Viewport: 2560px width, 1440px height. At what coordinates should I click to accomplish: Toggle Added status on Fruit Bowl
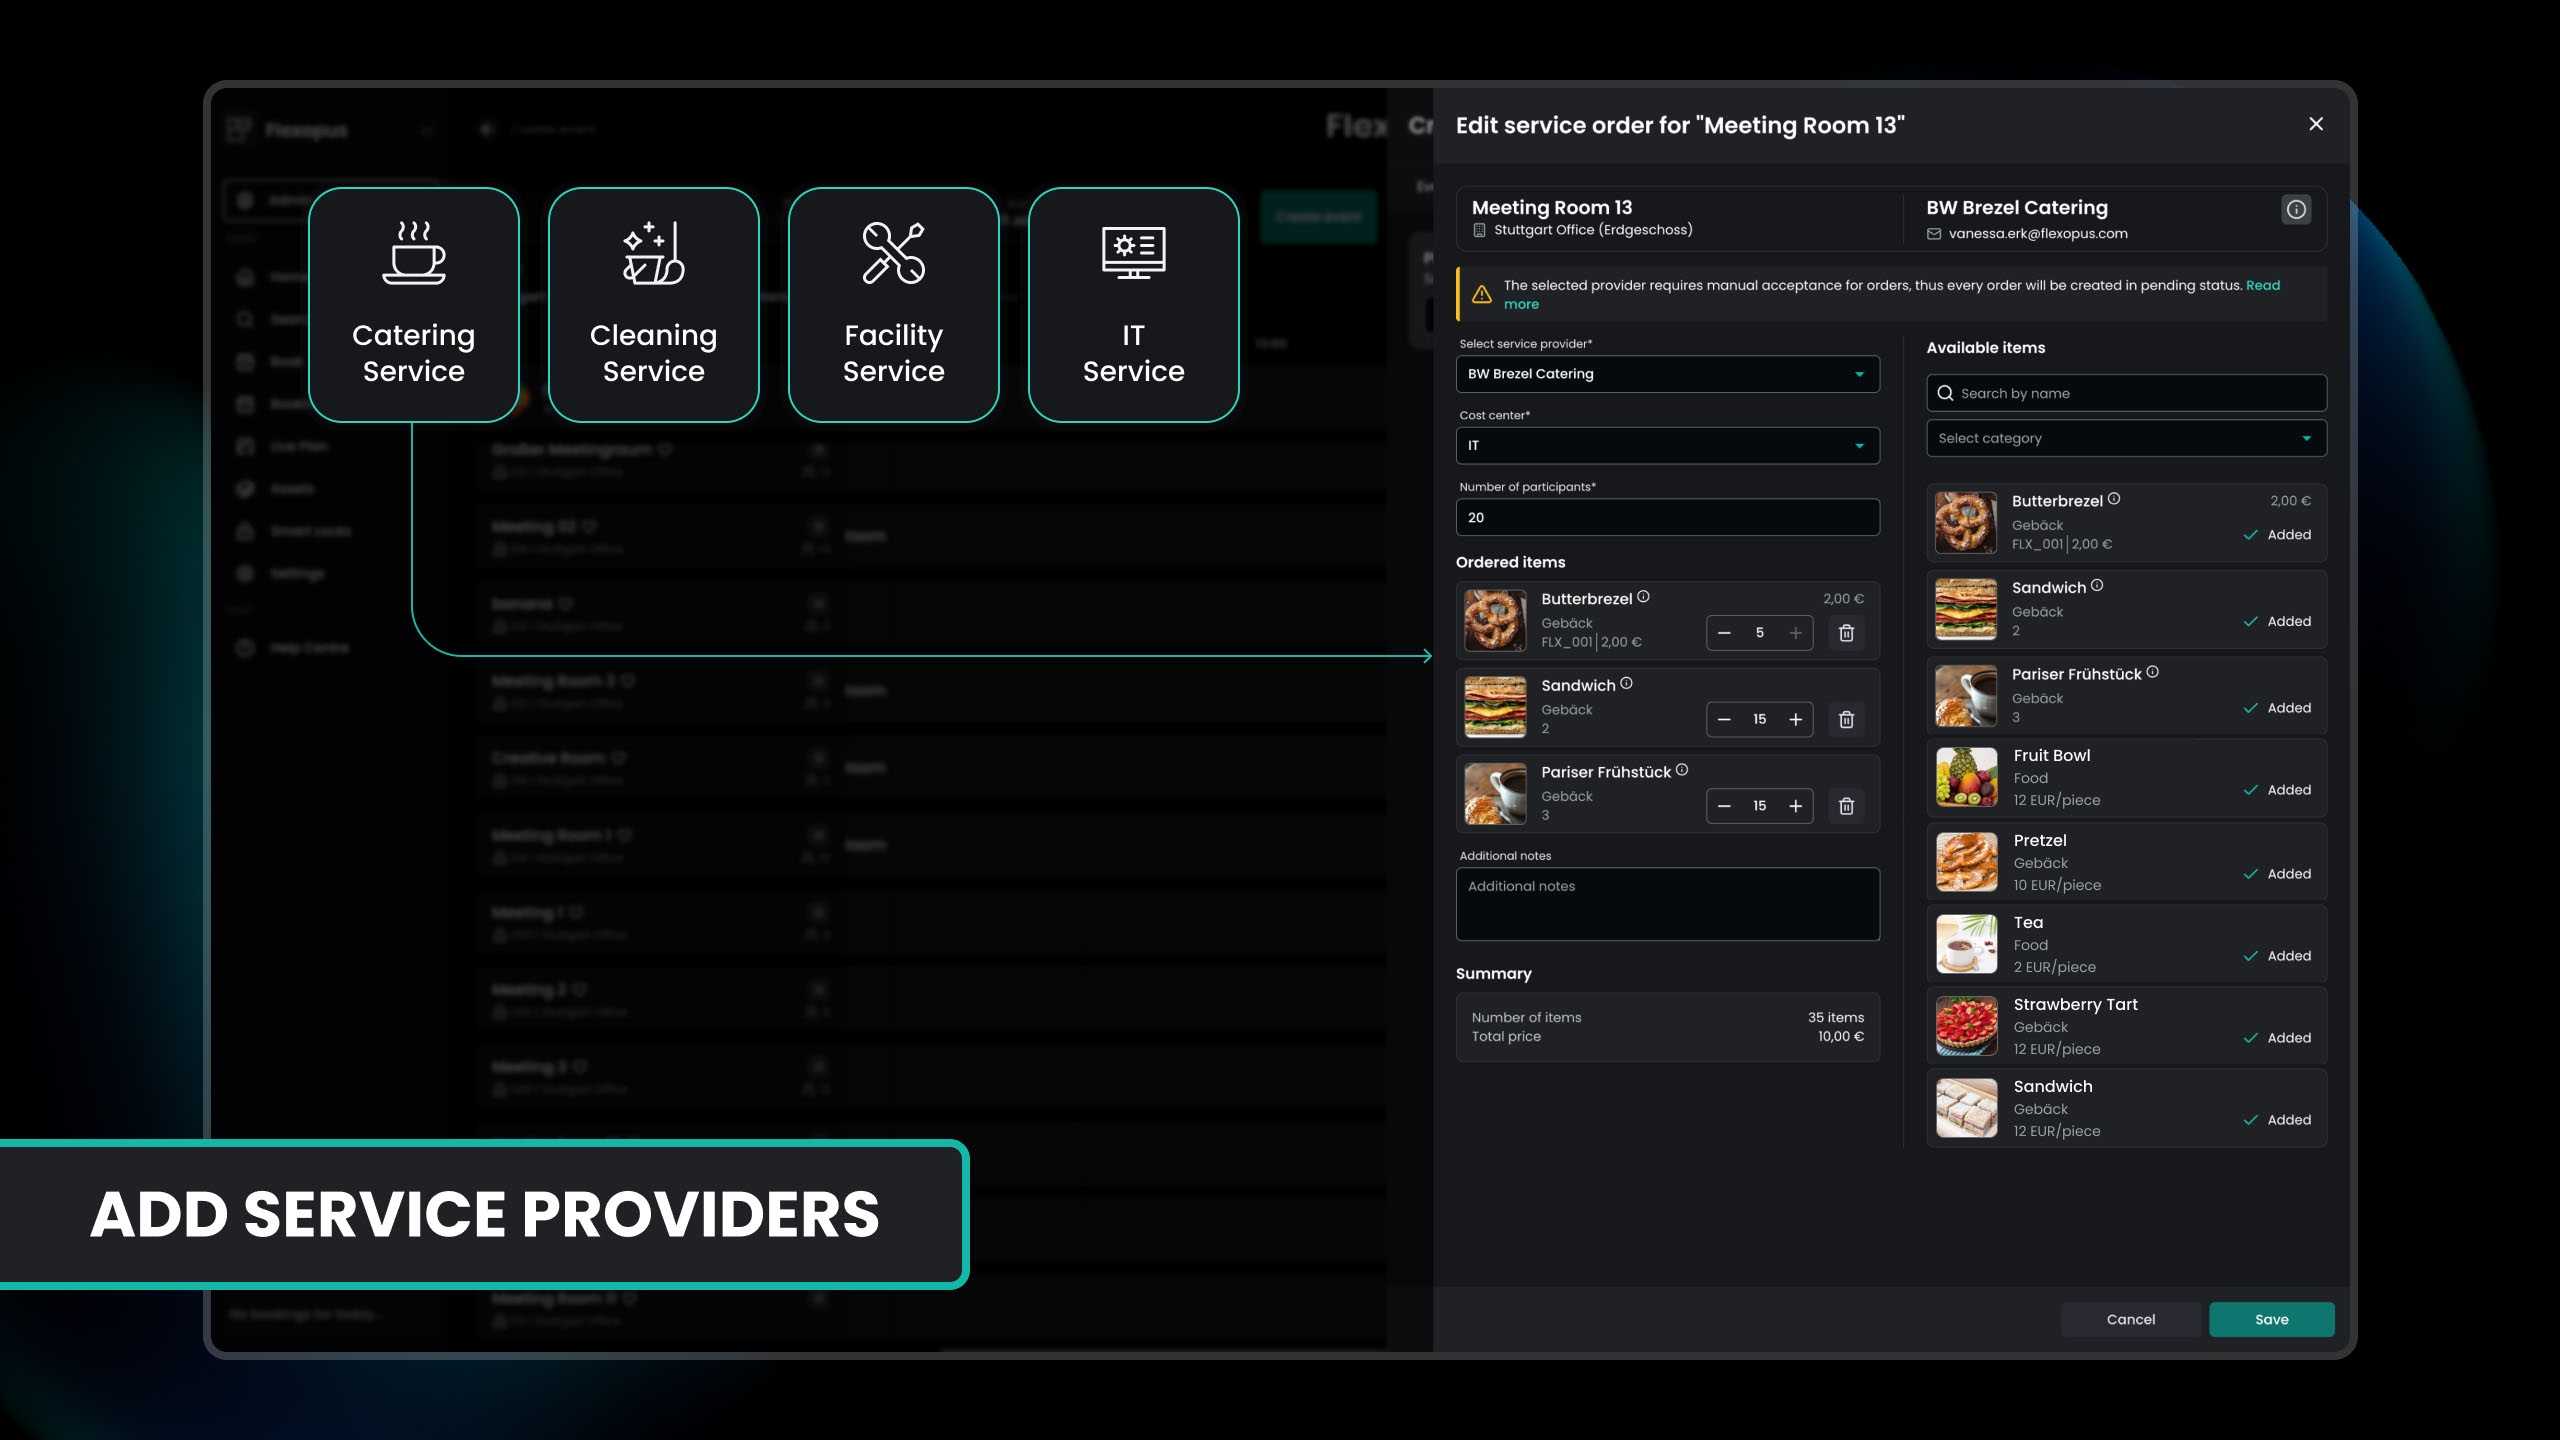pyautogui.click(x=2277, y=790)
